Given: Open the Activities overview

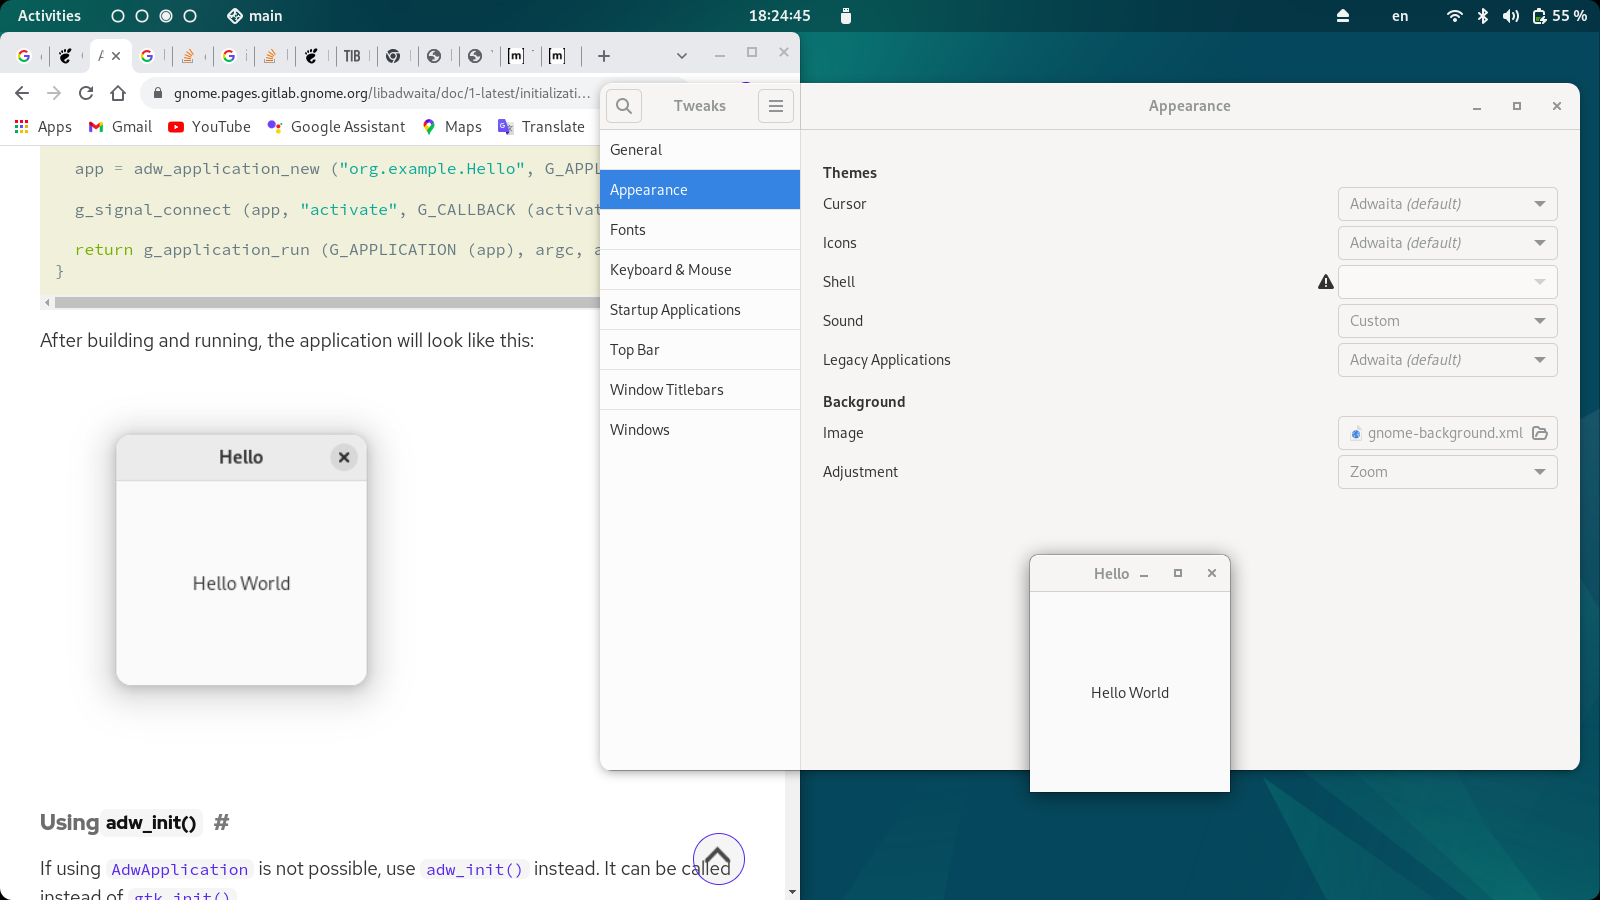Looking at the screenshot, I should [x=49, y=15].
